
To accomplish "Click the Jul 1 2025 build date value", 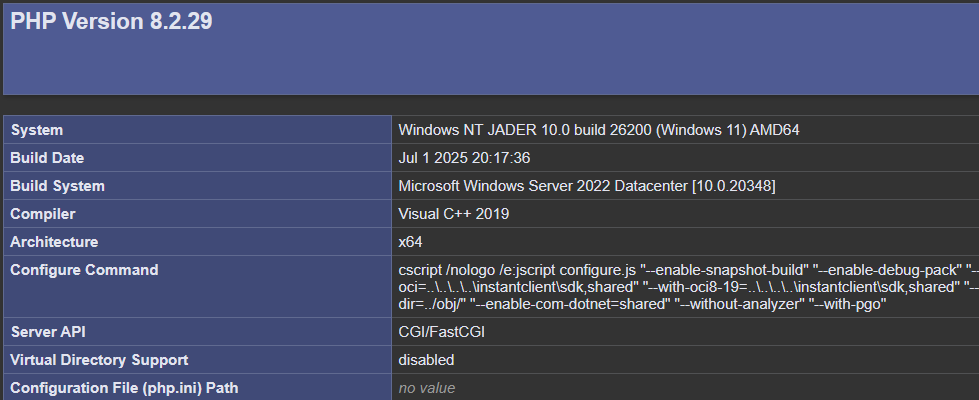I will (464, 158).
